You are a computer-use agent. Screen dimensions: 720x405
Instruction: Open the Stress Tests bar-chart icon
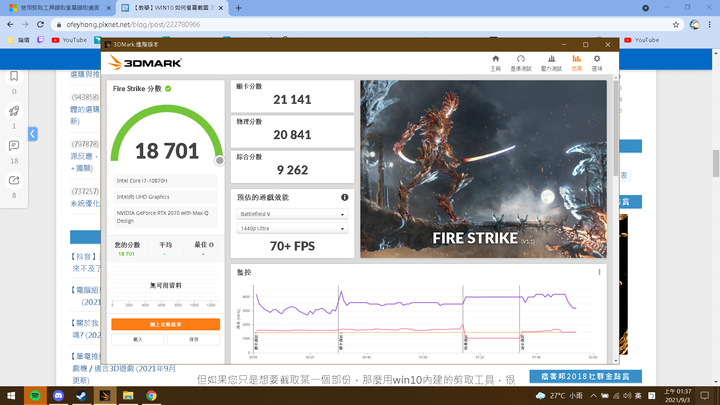click(551, 59)
